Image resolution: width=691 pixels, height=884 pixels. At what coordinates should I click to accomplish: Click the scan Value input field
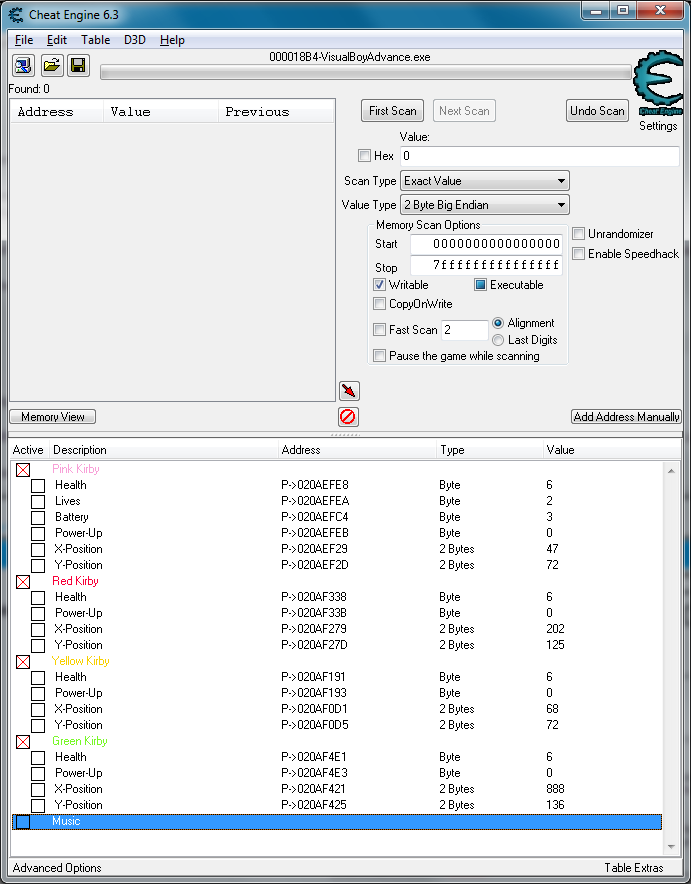539,156
